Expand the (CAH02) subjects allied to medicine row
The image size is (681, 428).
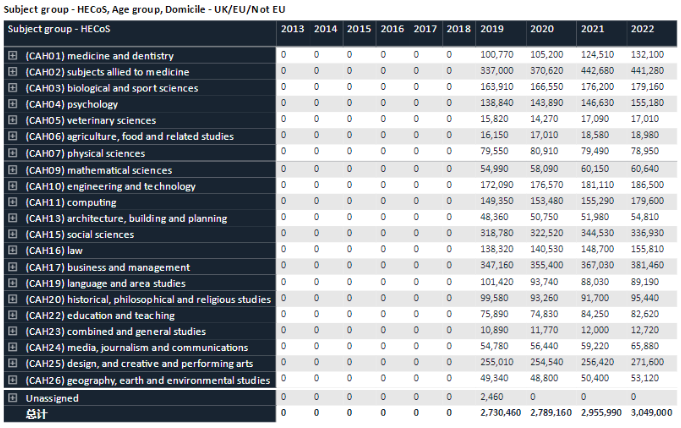(13, 72)
